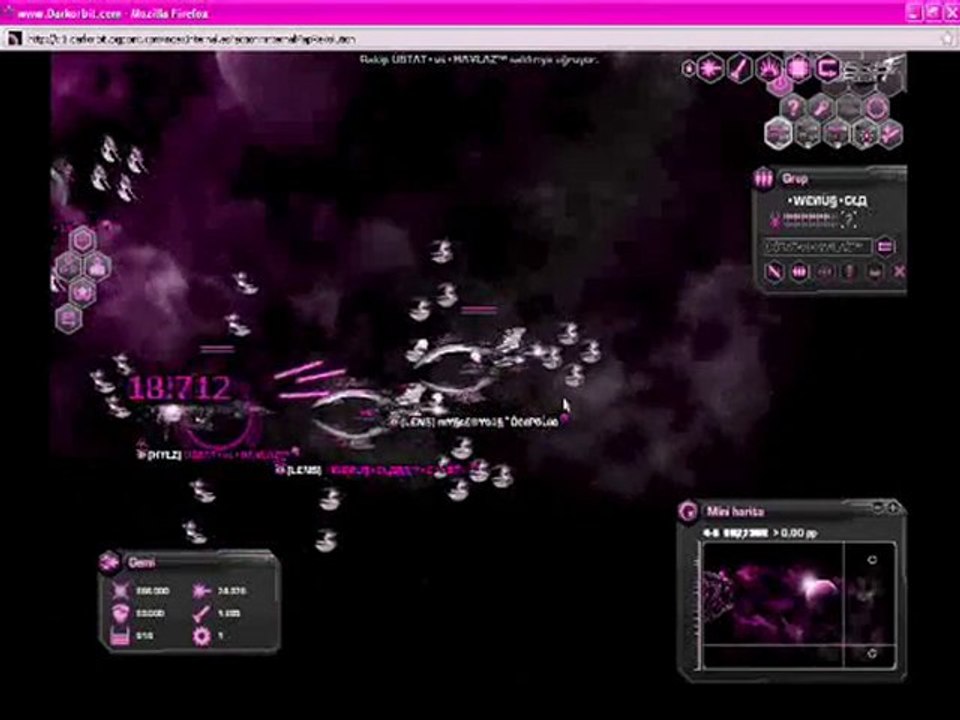Image resolution: width=960 pixels, height=720 pixels.
Task: Click the coordinates text '> 0,00 pp' in minimap
Action: (x=795, y=533)
